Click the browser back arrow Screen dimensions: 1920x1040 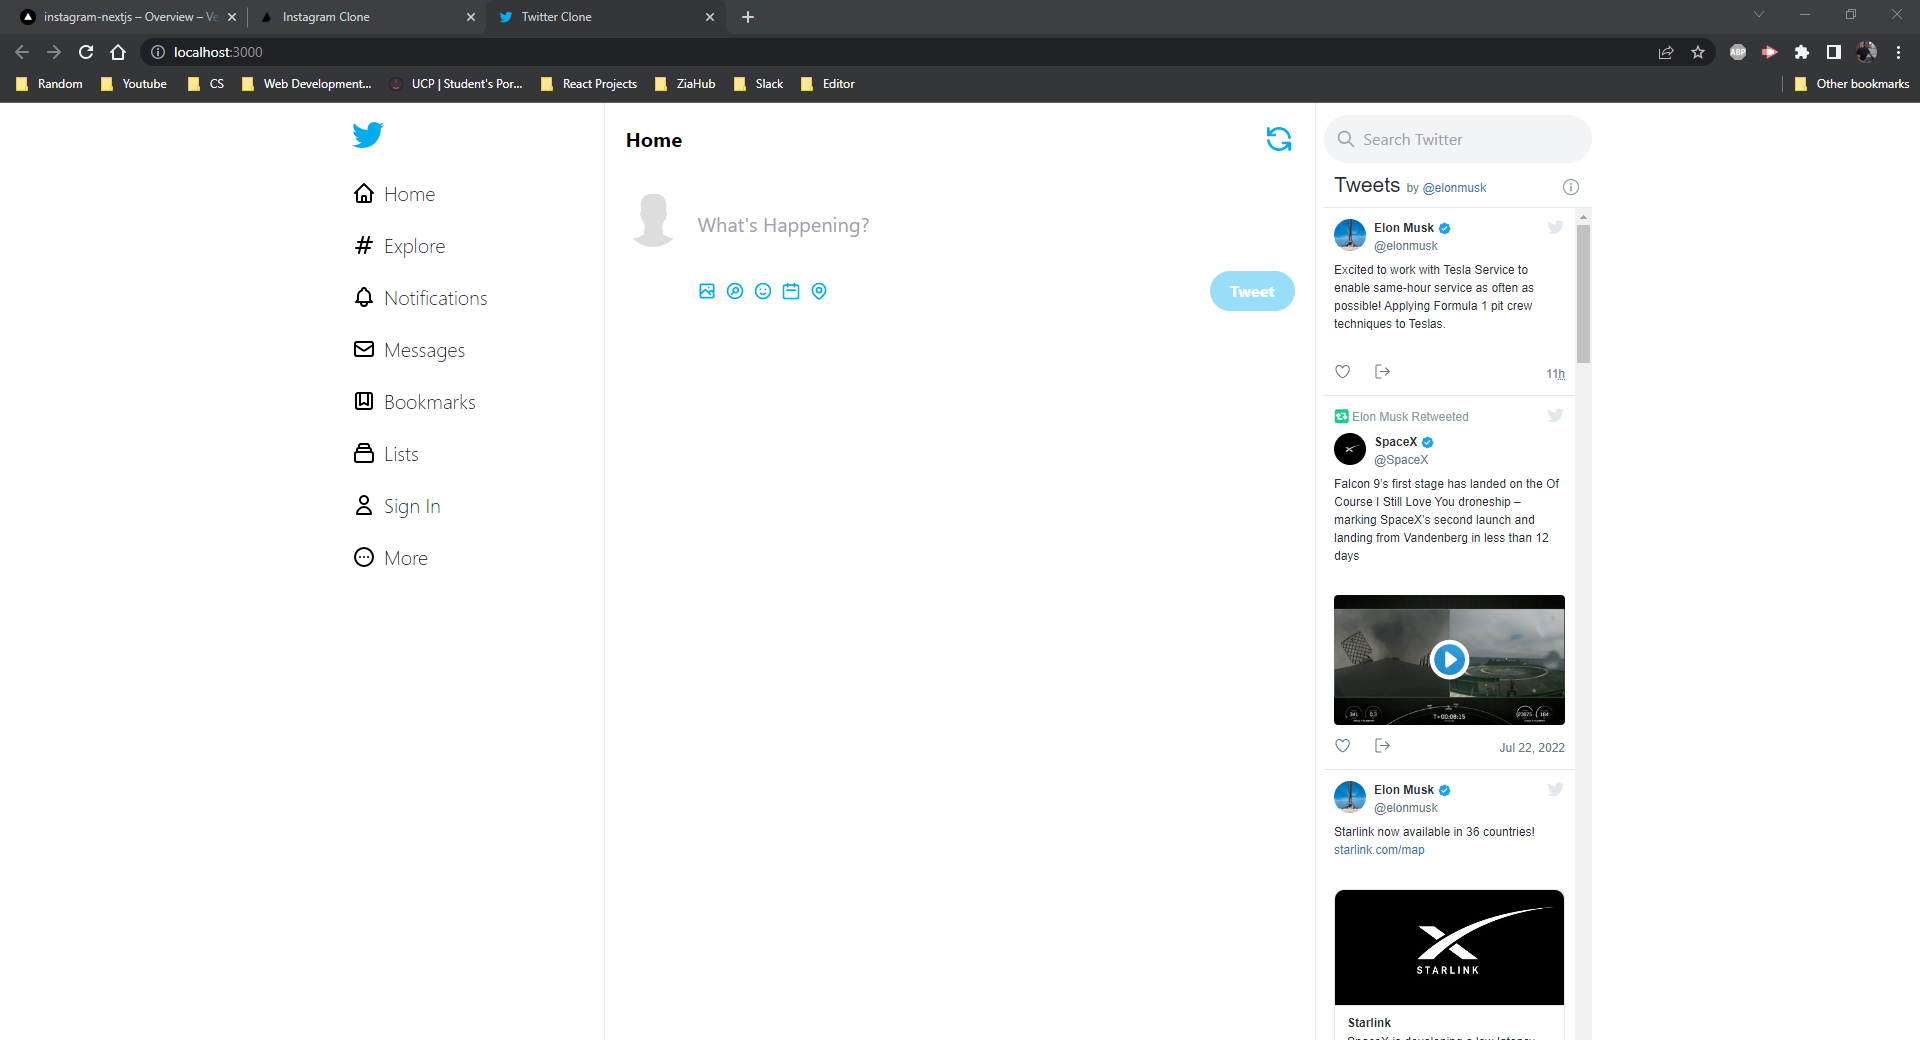tap(22, 52)
